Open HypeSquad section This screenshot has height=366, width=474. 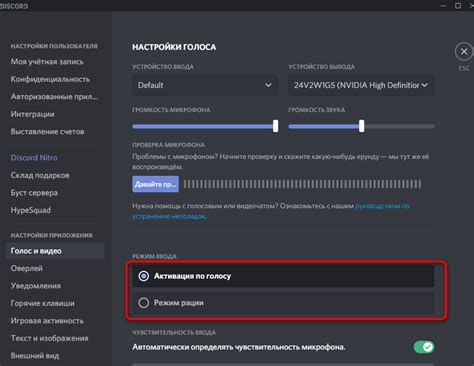pos(31,210)
